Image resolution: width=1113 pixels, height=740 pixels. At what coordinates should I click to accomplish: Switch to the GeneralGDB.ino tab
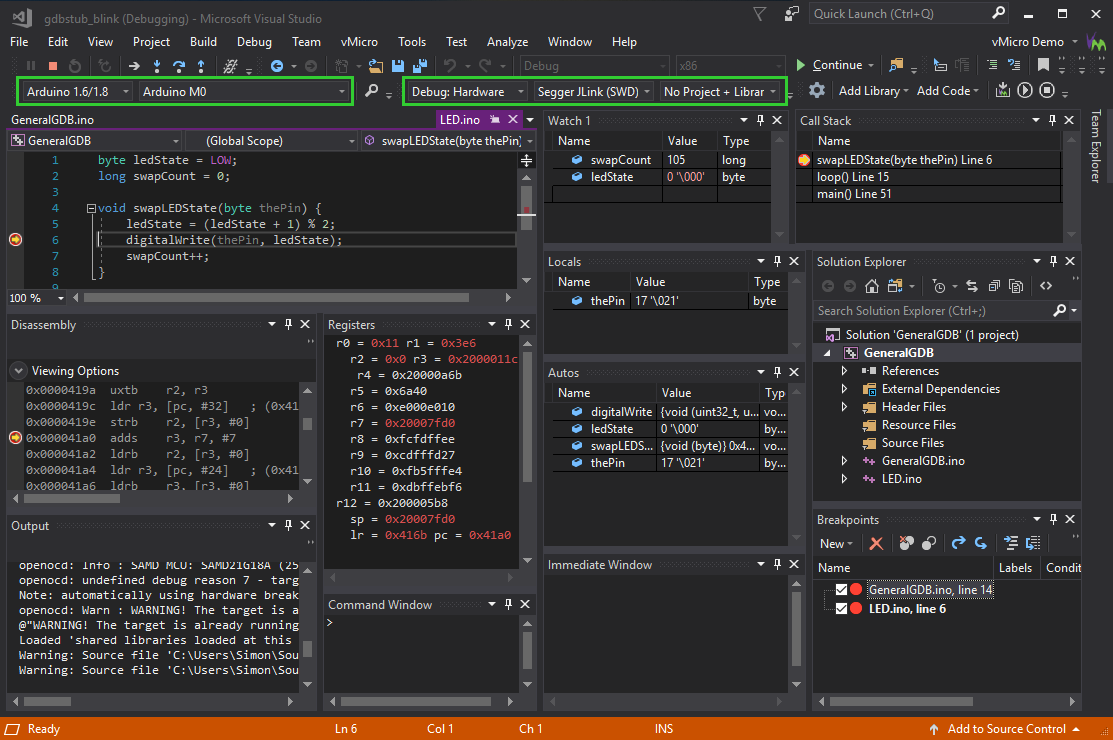click(x=53, y=120)
